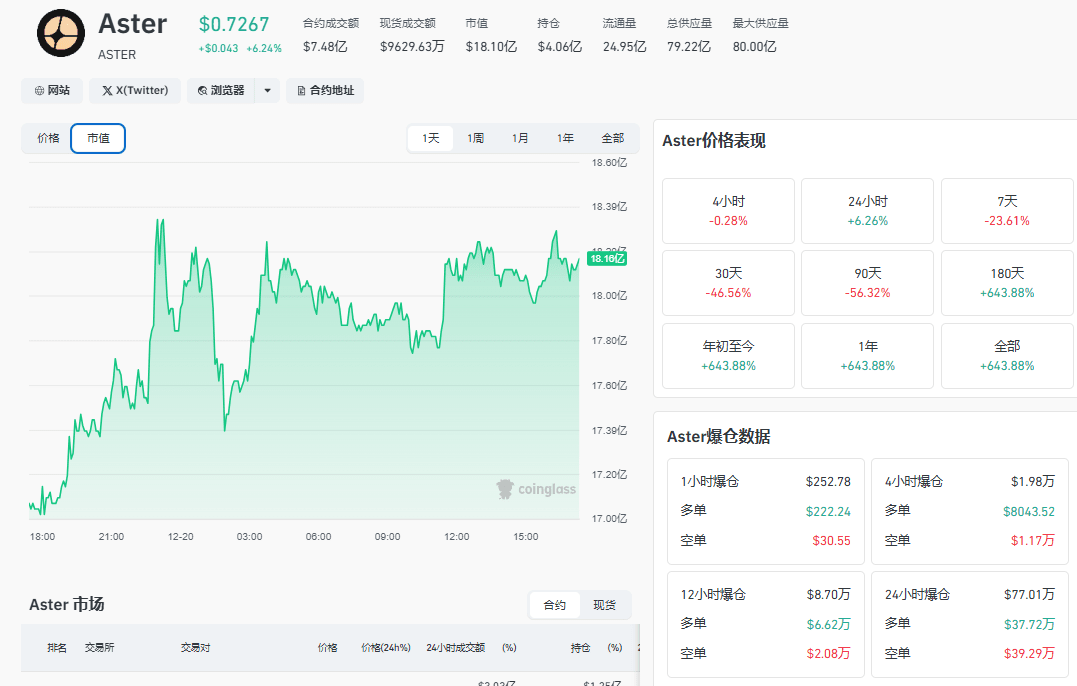Select the 1周 time range
1077x686 pixels.
[x=475, y=138]
